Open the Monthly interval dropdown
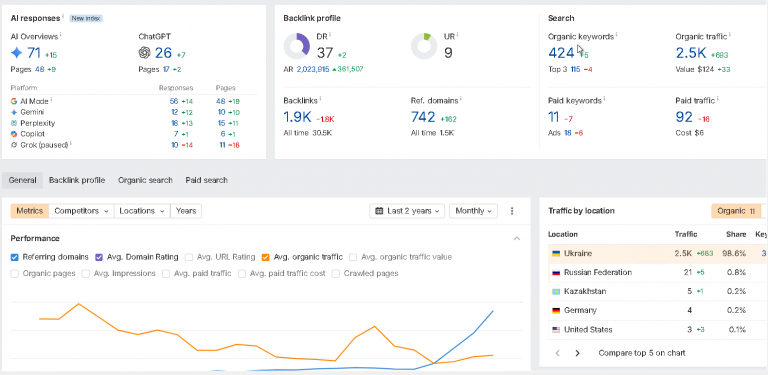The width and height of the screenshot is (768, 375). coord(473,211)
